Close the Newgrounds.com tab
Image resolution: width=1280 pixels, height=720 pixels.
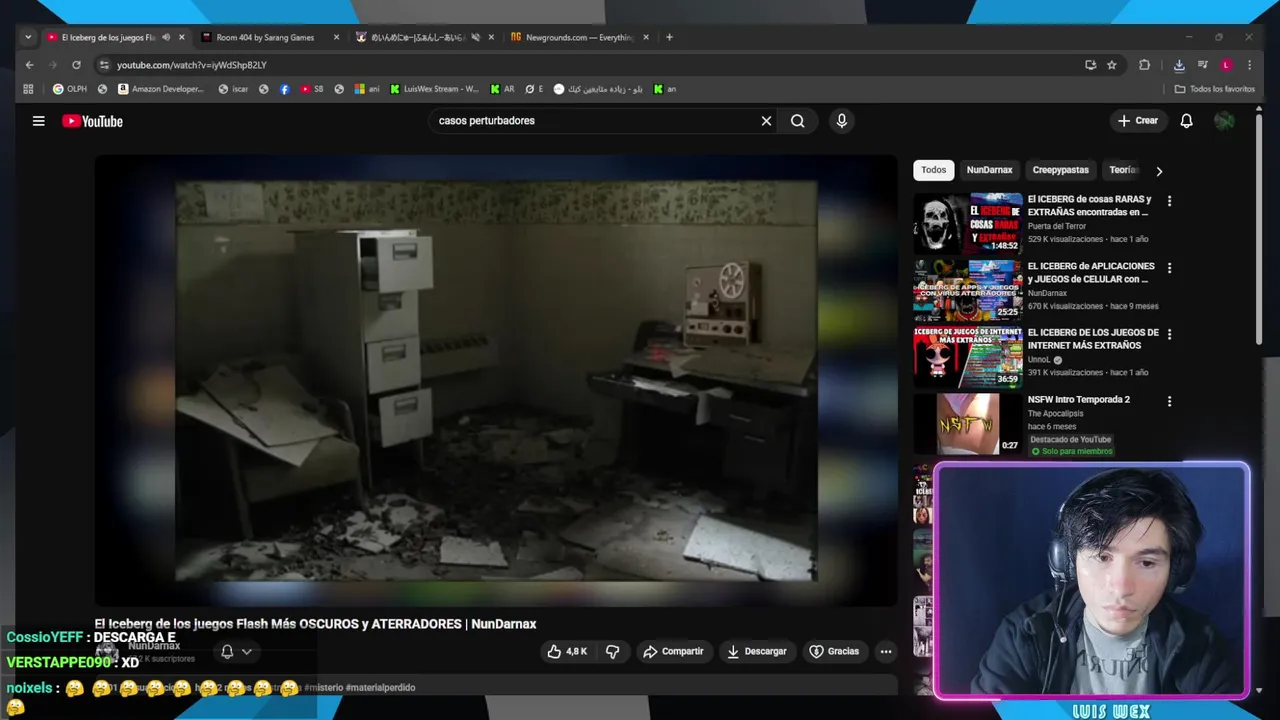646,37
